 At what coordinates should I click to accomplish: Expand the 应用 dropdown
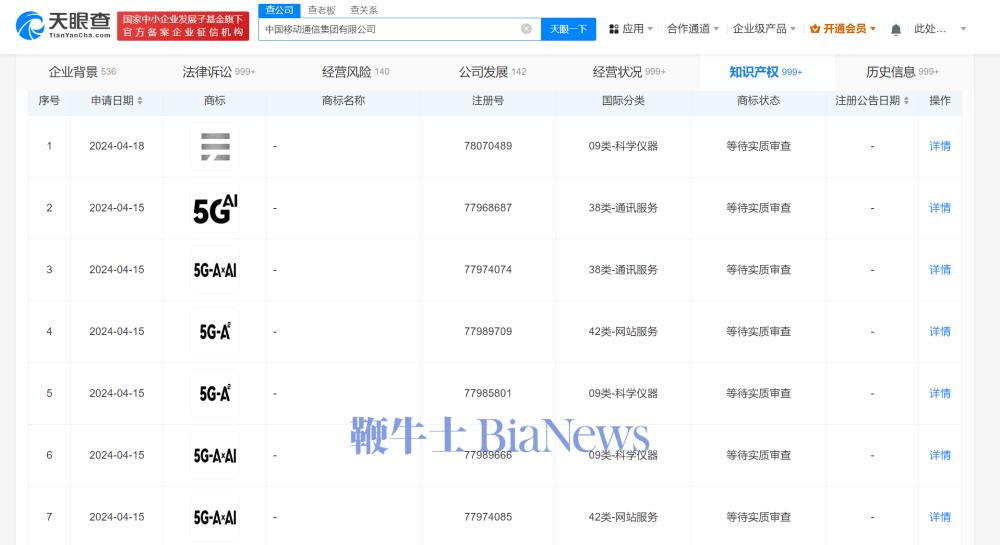coord(650,29)
